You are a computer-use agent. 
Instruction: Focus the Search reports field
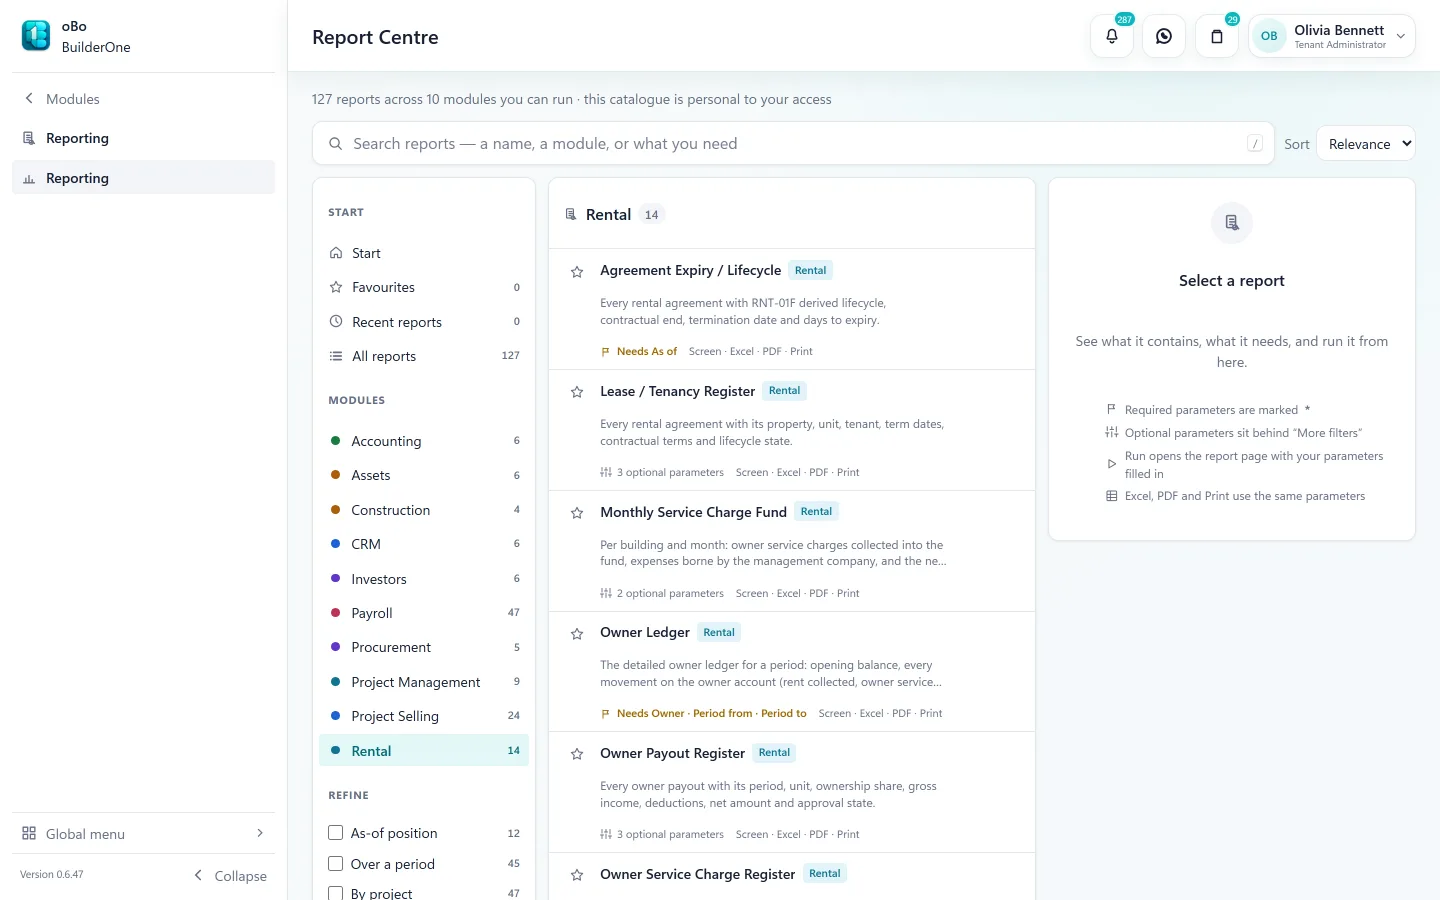tap(793, 144)
